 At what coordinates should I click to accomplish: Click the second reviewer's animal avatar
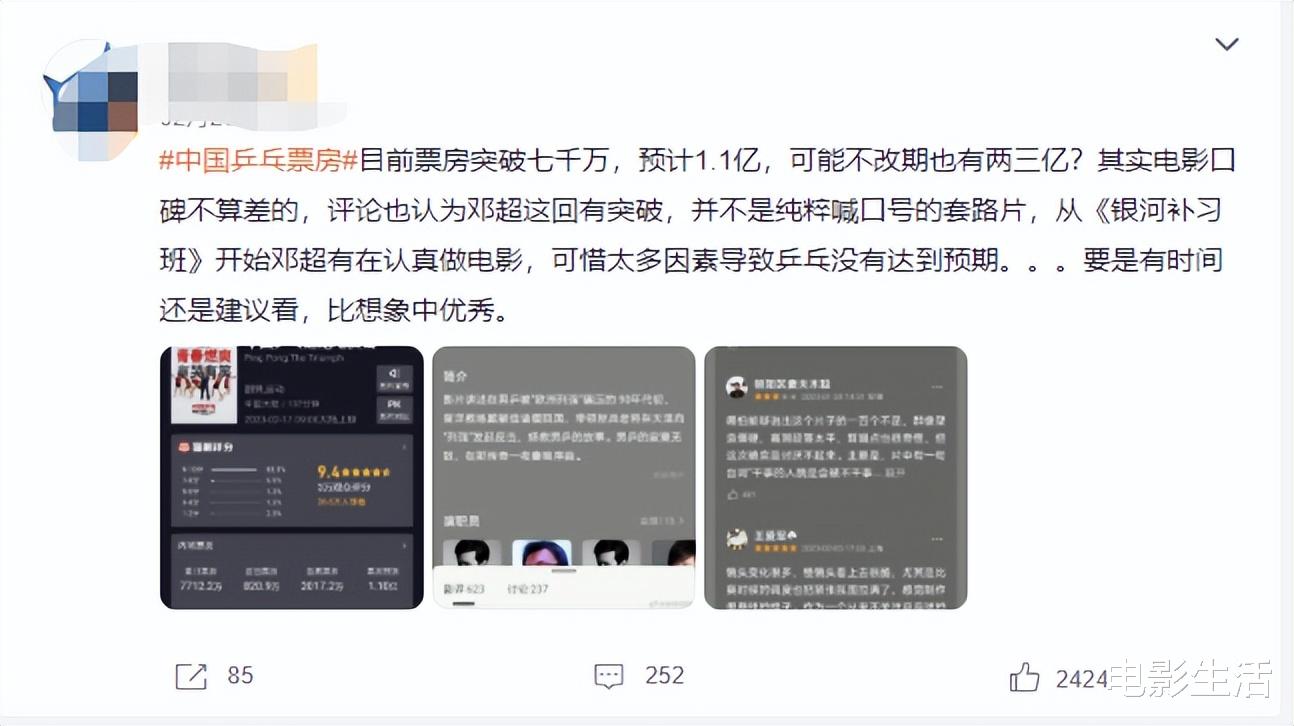pos(737,539)
